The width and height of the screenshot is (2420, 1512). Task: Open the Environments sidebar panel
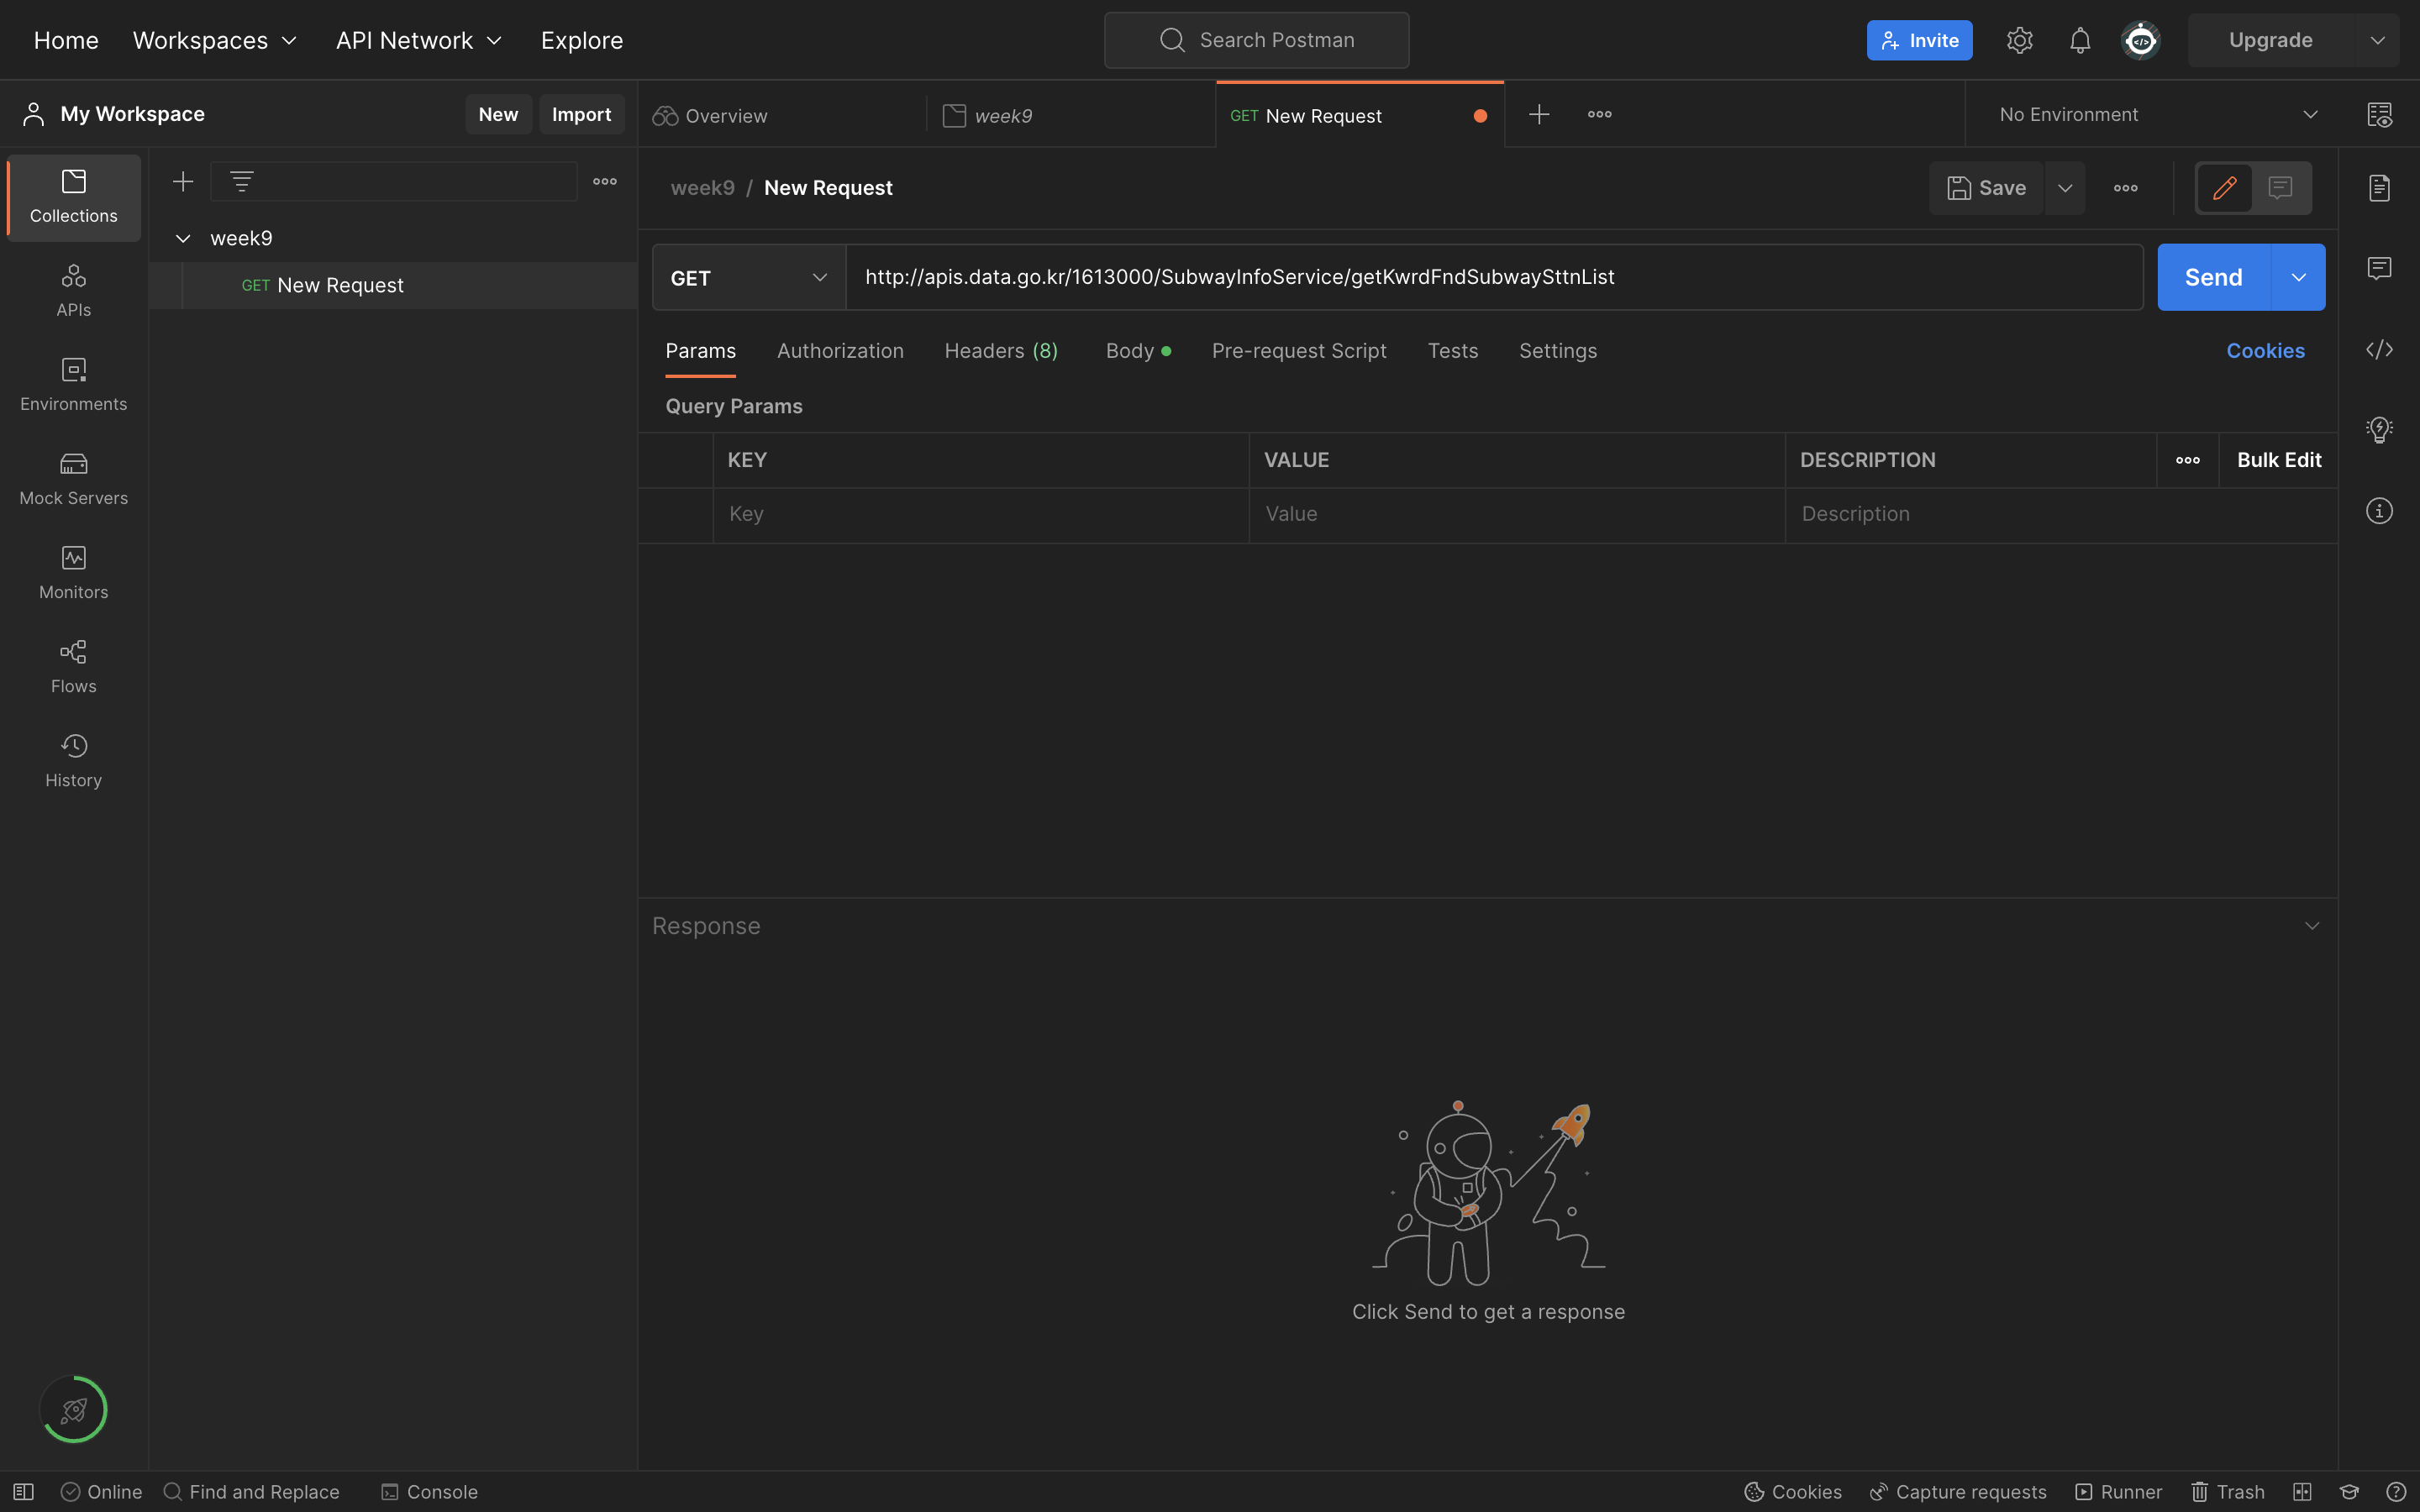tap(73, 384)
